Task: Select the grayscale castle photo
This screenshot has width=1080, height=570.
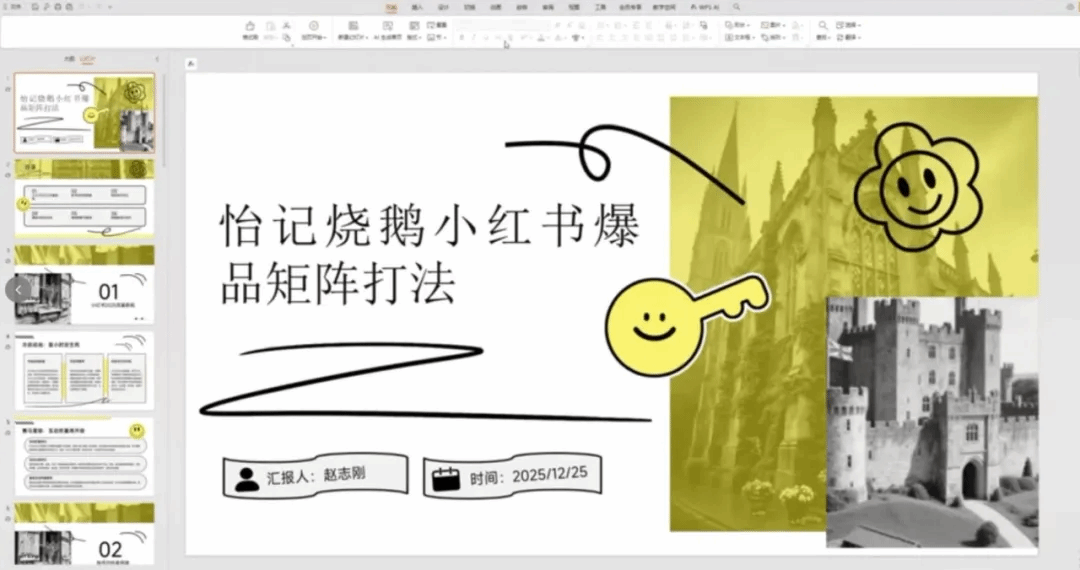Action: (932, 422)
